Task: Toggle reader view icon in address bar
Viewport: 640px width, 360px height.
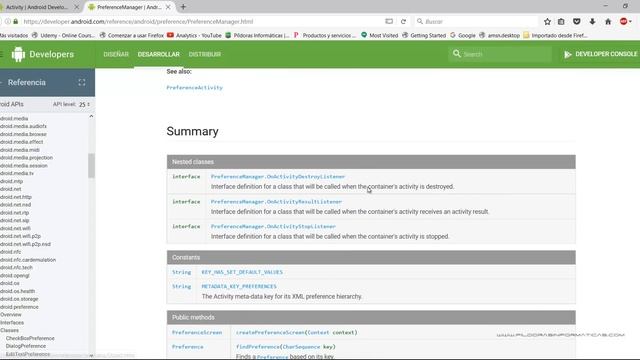Action: 389,21
